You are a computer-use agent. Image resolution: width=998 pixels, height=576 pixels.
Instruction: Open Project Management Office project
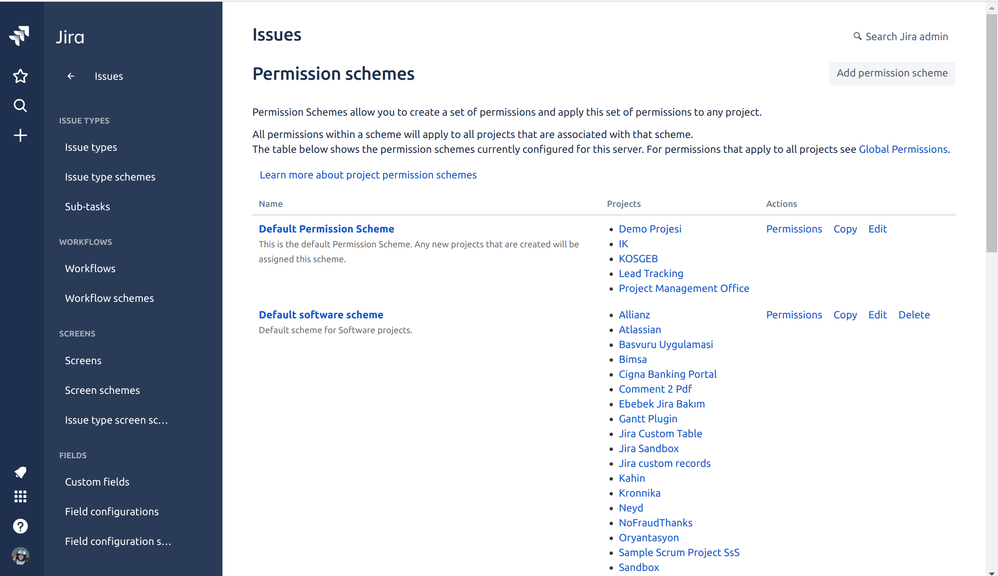pyautogui.click(x=684, y=288)
